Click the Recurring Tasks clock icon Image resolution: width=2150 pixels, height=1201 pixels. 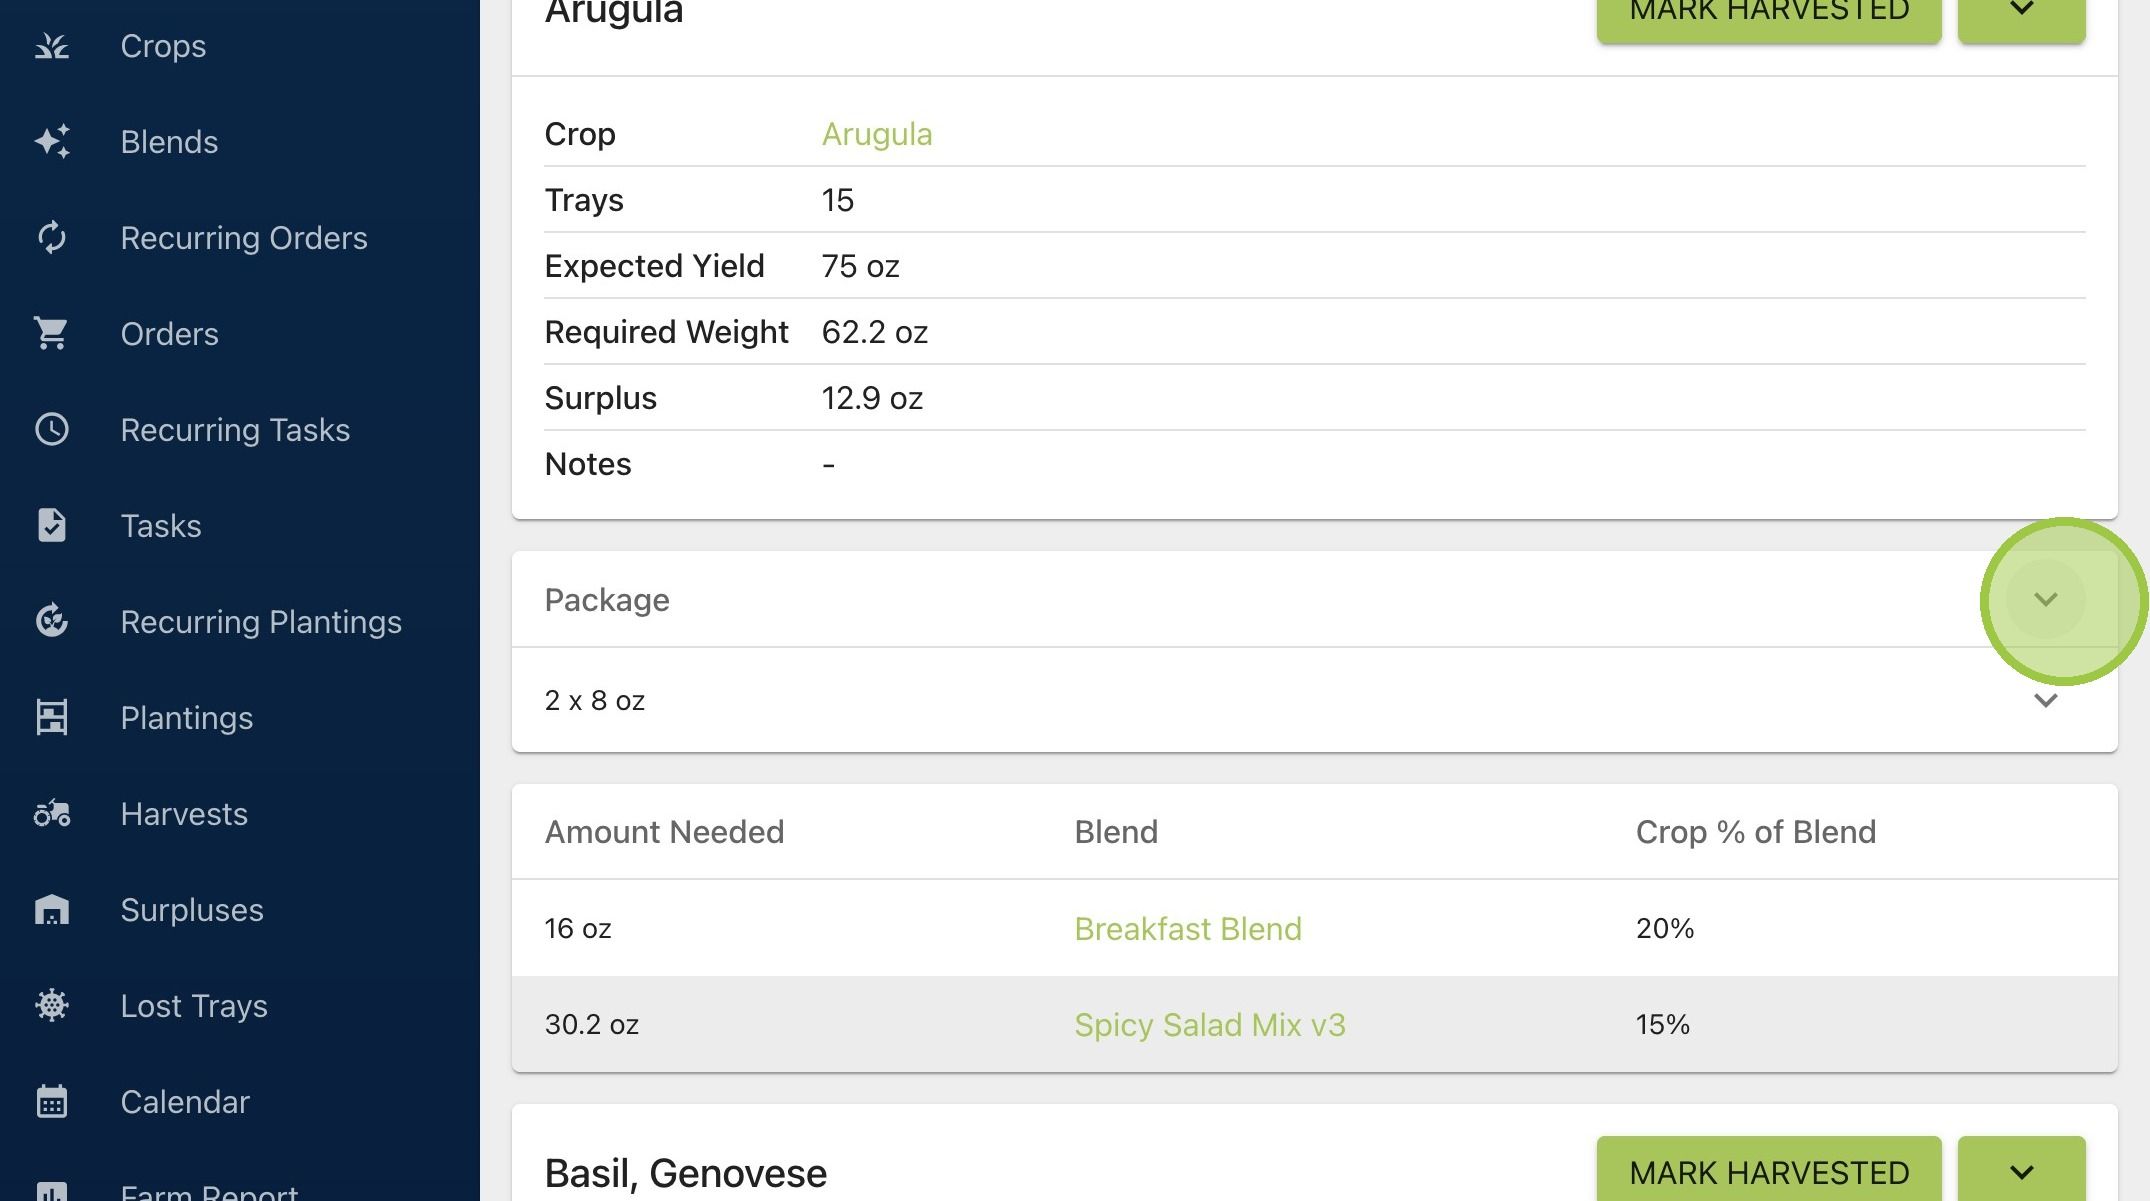click(52, 430)
